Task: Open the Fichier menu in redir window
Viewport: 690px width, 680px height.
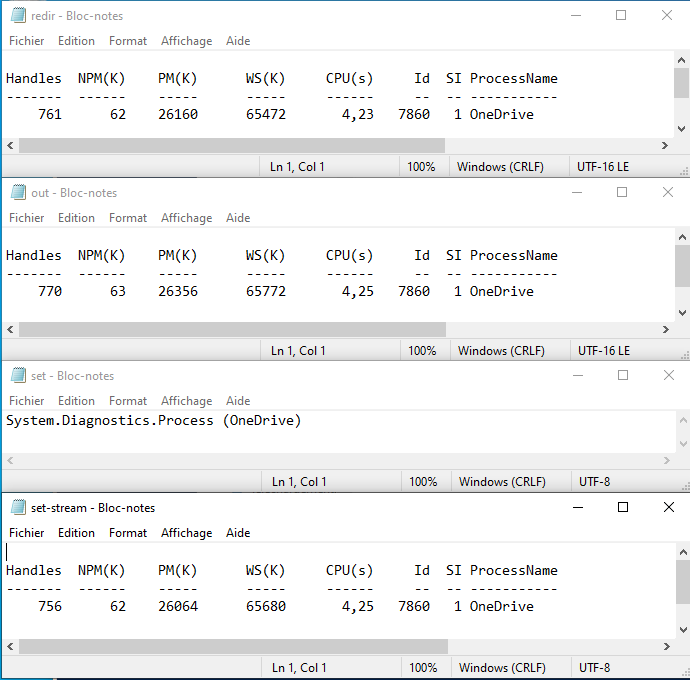Action: pyautogui.click(x=27, y=41)
